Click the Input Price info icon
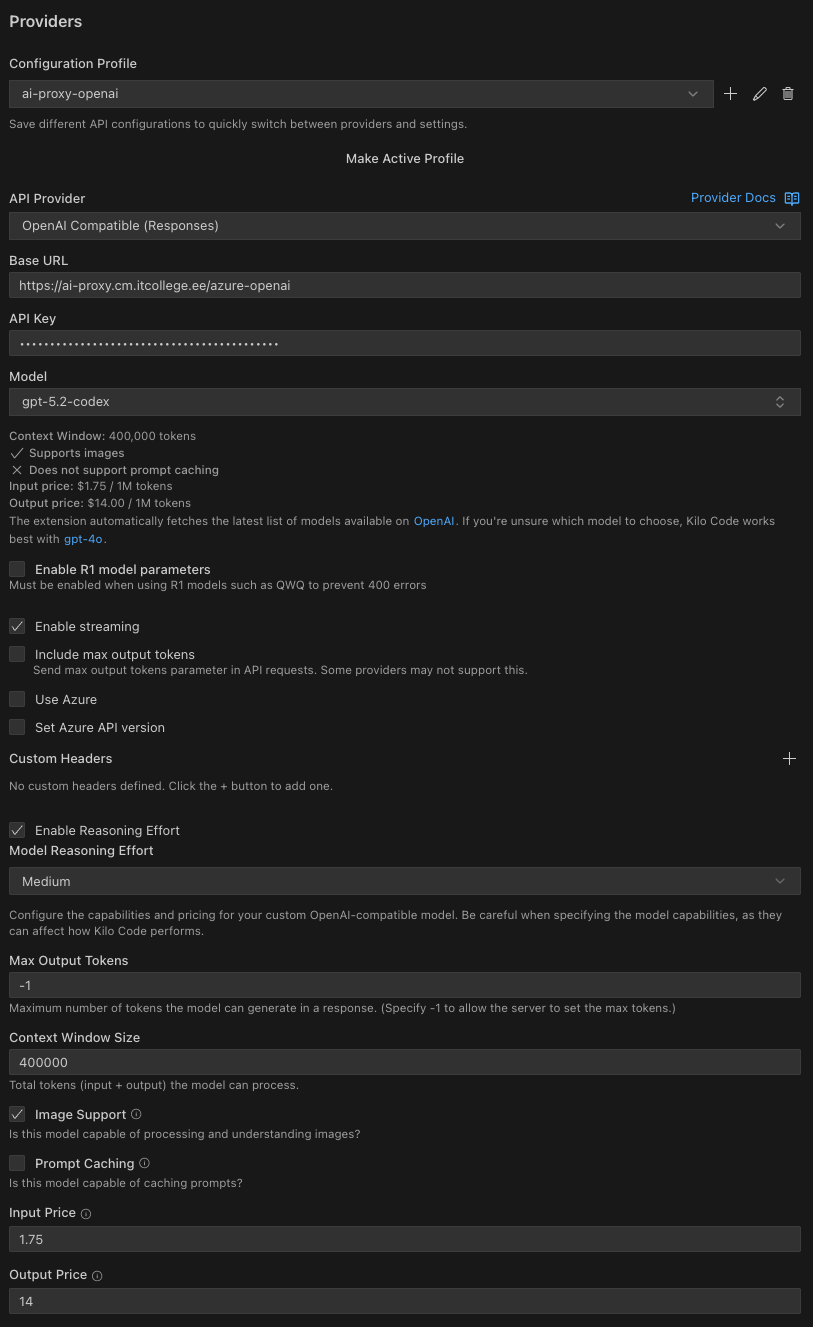Viewport: 813px width, 1327px height. point(86,1213)
